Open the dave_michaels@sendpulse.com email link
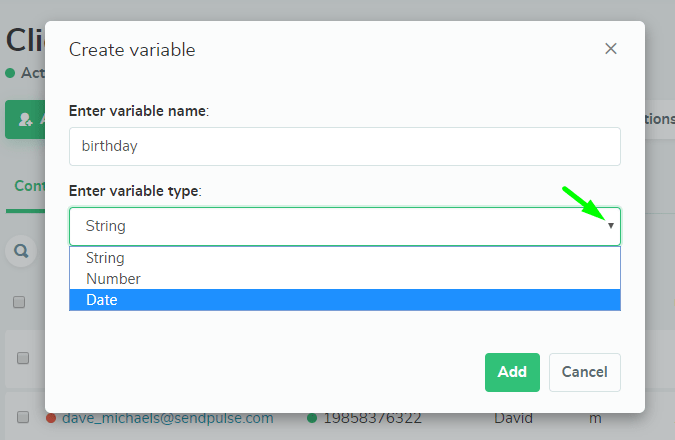Screen dimensions: 675x440 167,417
